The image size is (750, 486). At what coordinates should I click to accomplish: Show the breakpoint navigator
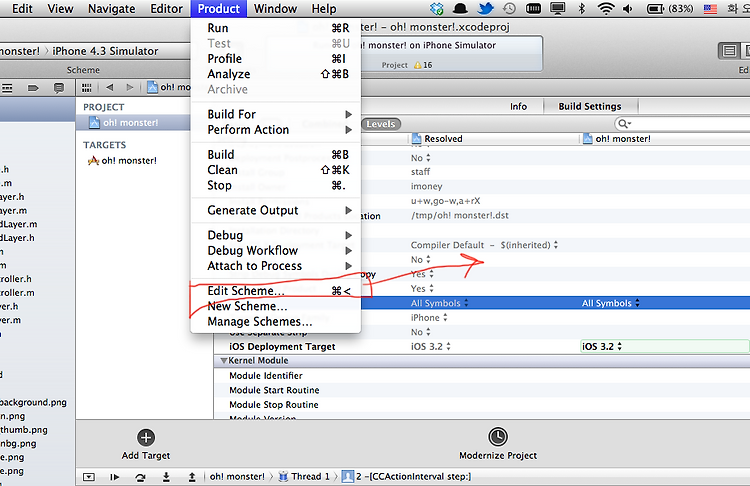click(x=33, y=88)
